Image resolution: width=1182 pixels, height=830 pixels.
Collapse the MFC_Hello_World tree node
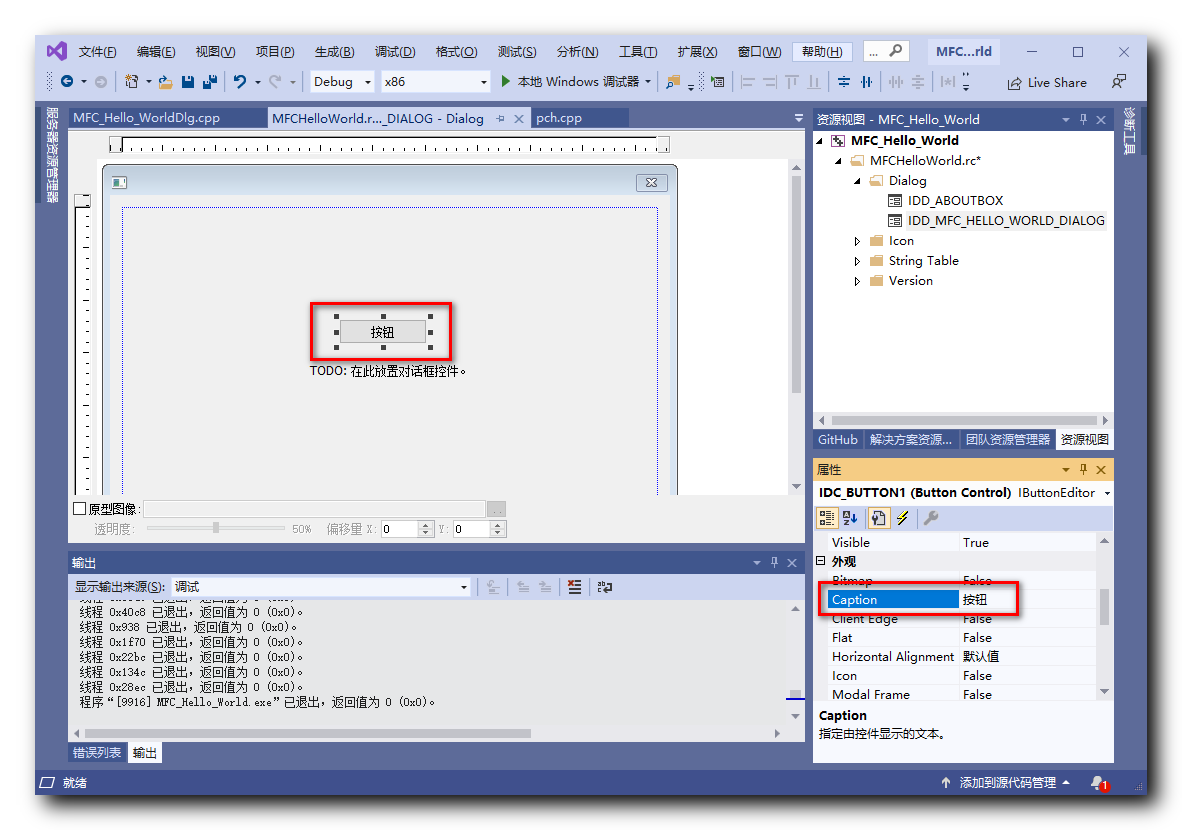[x=819, y=140]
